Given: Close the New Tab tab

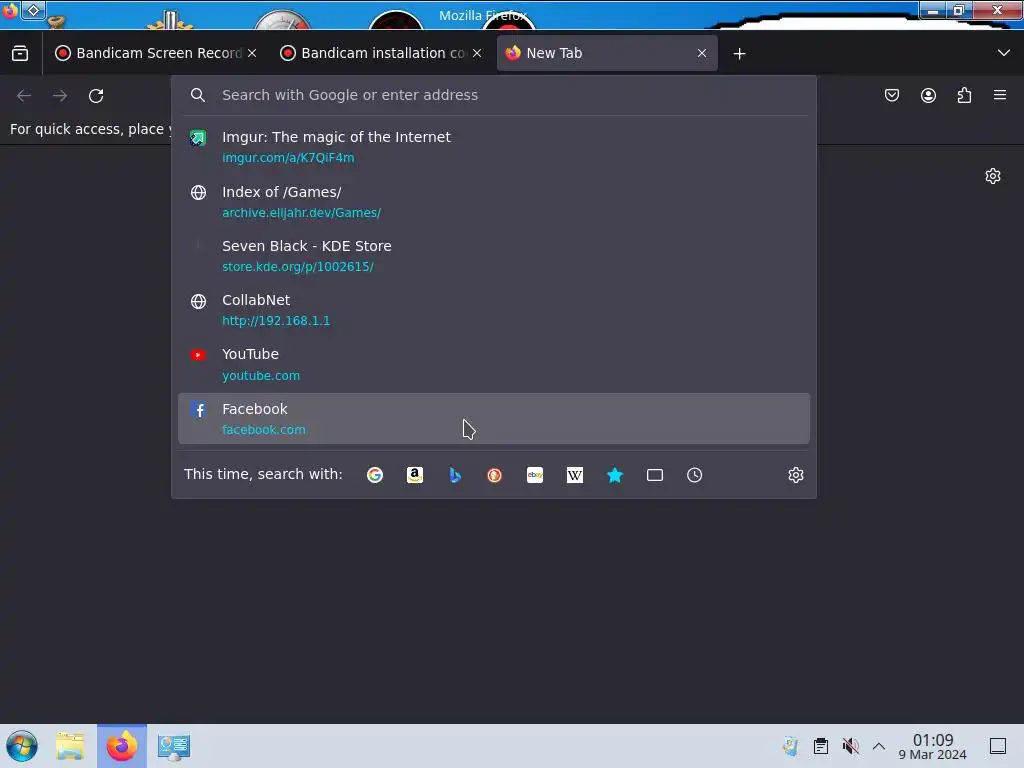Looking at the screenshot, I should (x=702, y=53).
